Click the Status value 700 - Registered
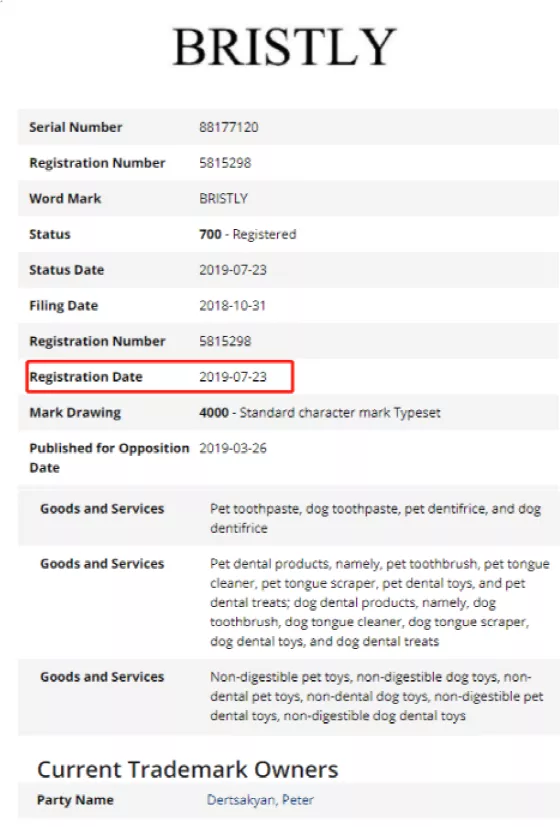This screenshot has width=560, height=827. [248, 234]
